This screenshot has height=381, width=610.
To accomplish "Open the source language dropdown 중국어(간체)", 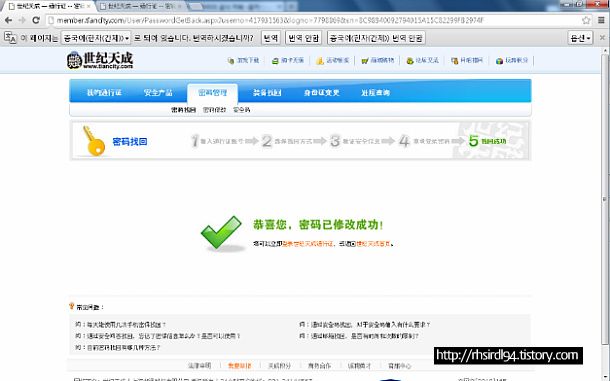I will [96, 38].
